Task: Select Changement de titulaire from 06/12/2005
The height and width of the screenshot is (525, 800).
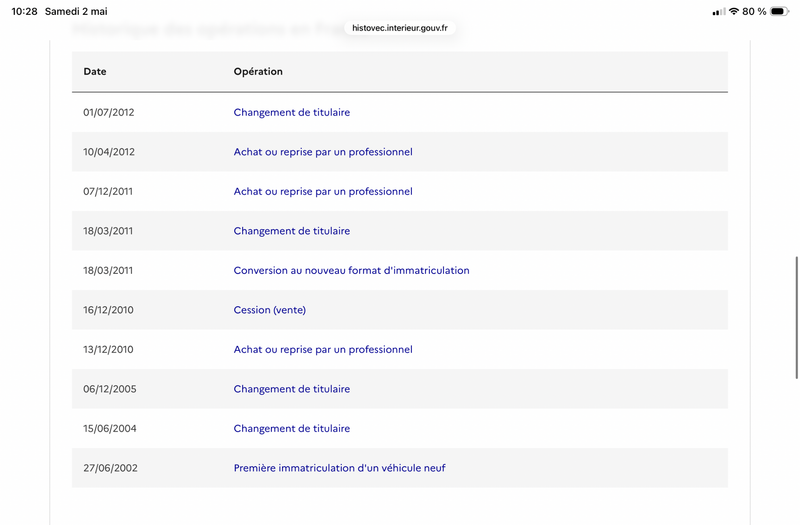Action: [x=292, y=389]
